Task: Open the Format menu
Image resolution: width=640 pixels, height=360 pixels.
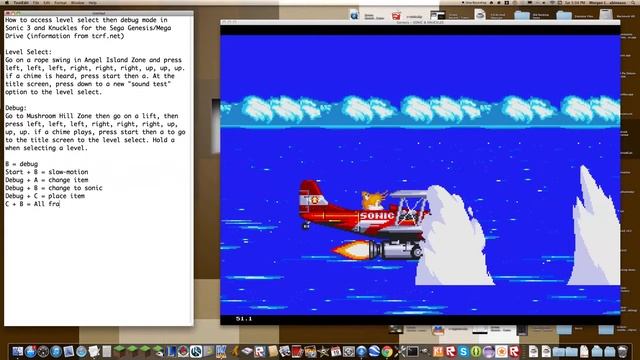Action: [x=60, y=2]
